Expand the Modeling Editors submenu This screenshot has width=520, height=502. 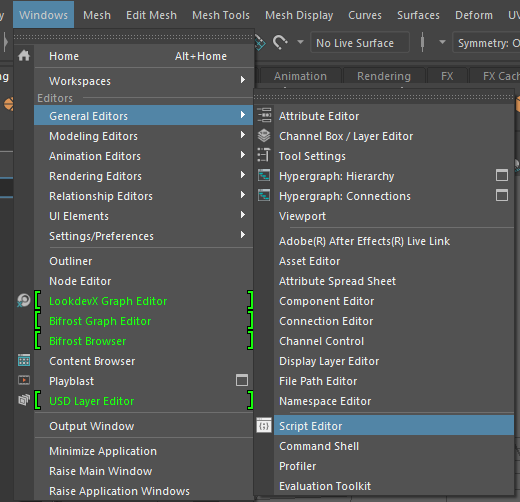click(x=144, y=135)
